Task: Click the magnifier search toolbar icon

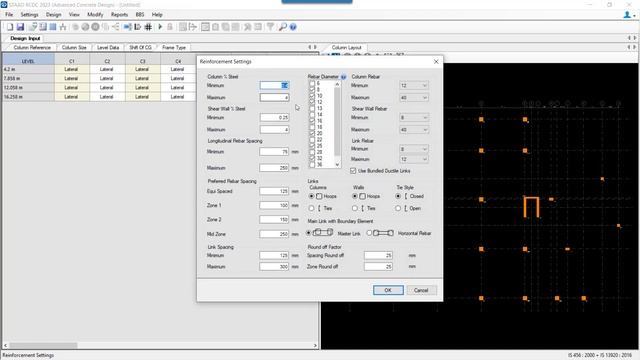Action: (x=282, y=27)
